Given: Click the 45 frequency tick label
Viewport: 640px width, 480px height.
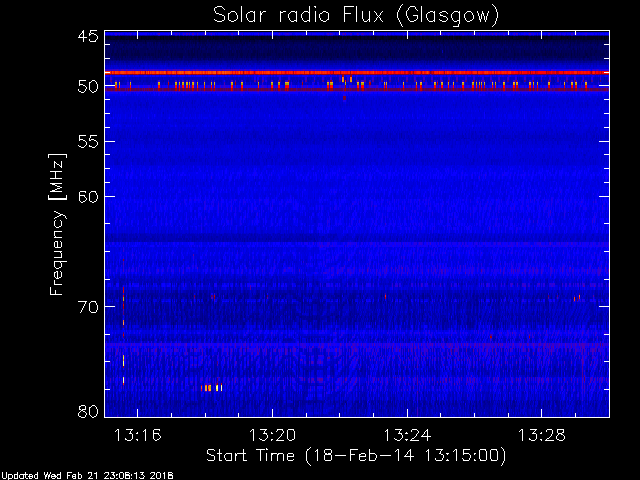Looking at the screenshot, I should (88, 36).
